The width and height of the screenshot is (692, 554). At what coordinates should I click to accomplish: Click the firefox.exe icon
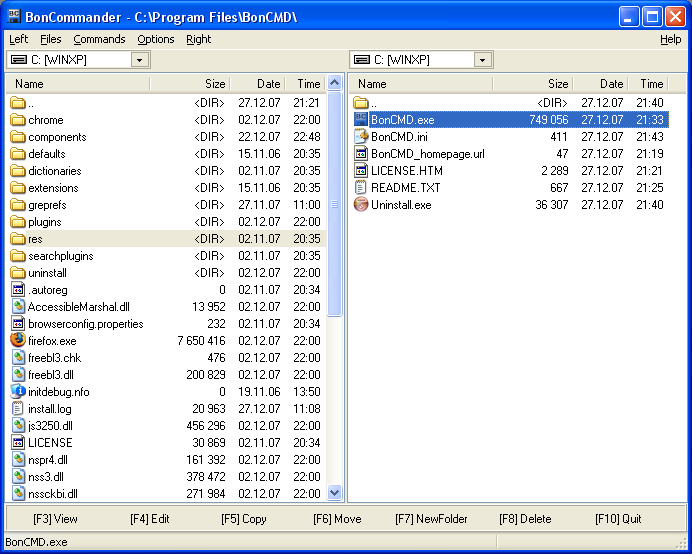coord(18,340)
